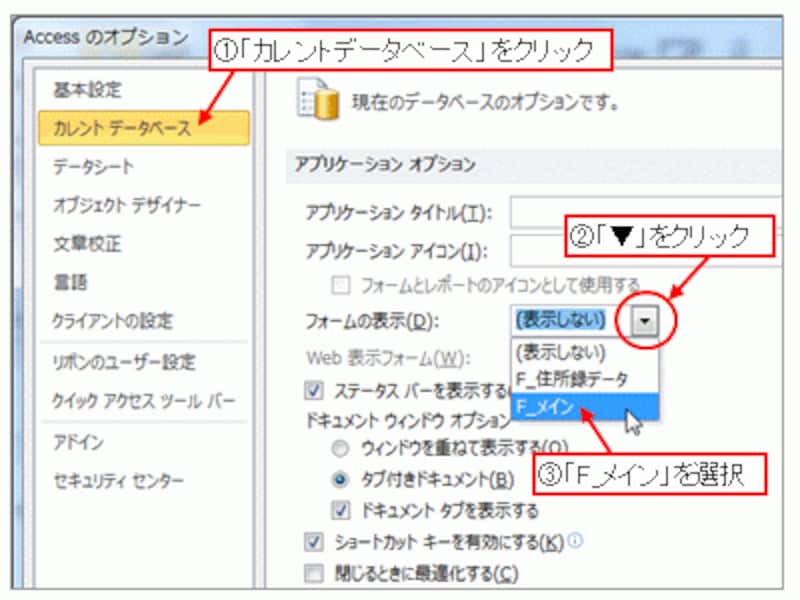800x600 pixels.
Task: Open the データシート options
Action: pyautogui.click(x=93, y=167)
